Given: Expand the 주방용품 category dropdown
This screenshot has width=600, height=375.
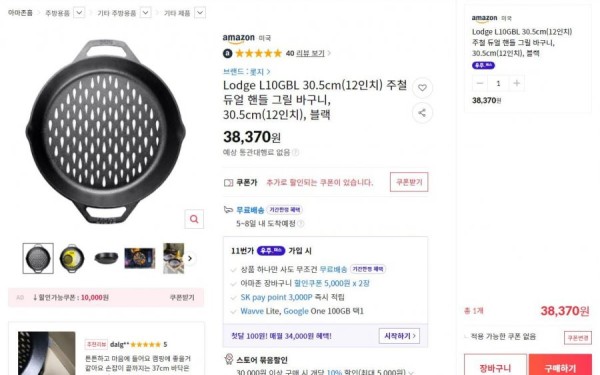Looking at the screenshot, I should pos(79,13).
